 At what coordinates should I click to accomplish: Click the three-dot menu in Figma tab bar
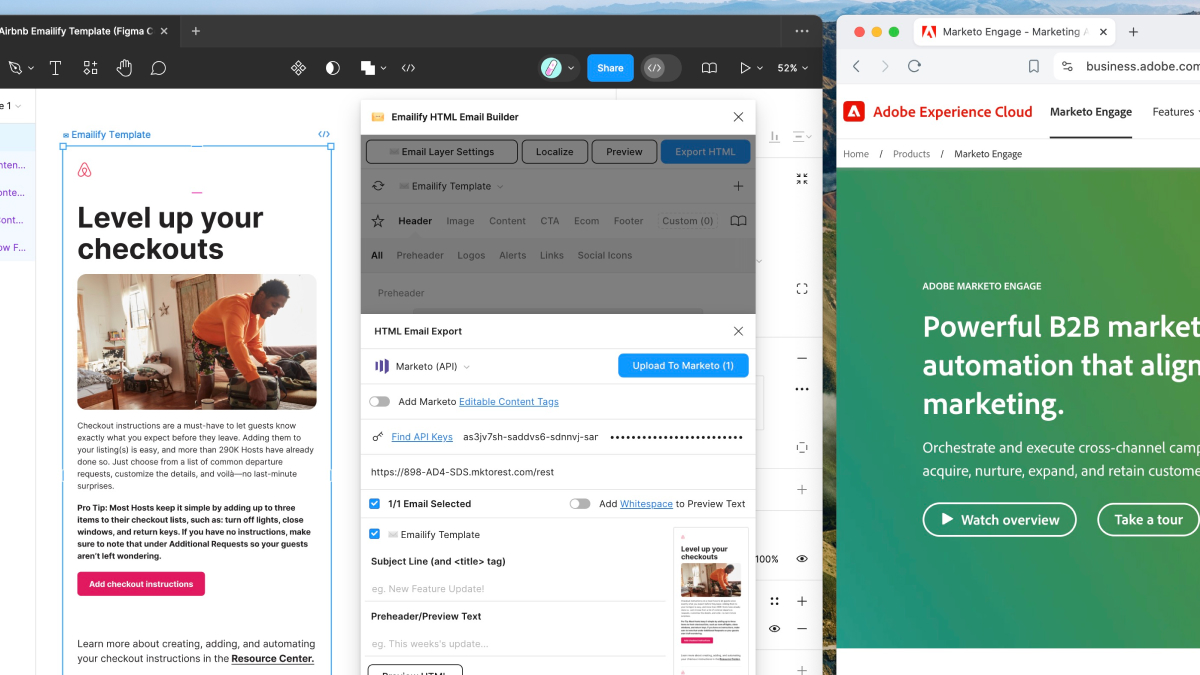tap(802, 31)
